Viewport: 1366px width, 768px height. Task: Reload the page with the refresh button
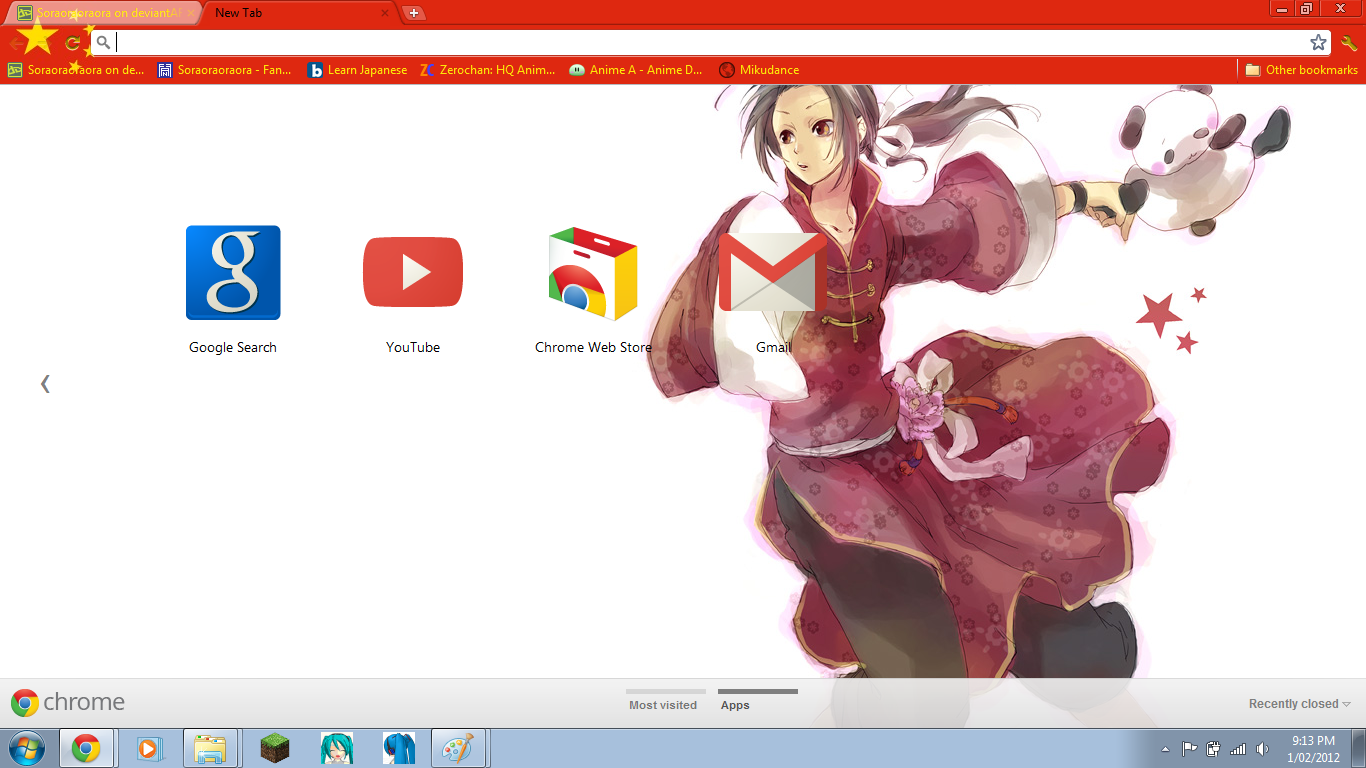click(72, 43)
